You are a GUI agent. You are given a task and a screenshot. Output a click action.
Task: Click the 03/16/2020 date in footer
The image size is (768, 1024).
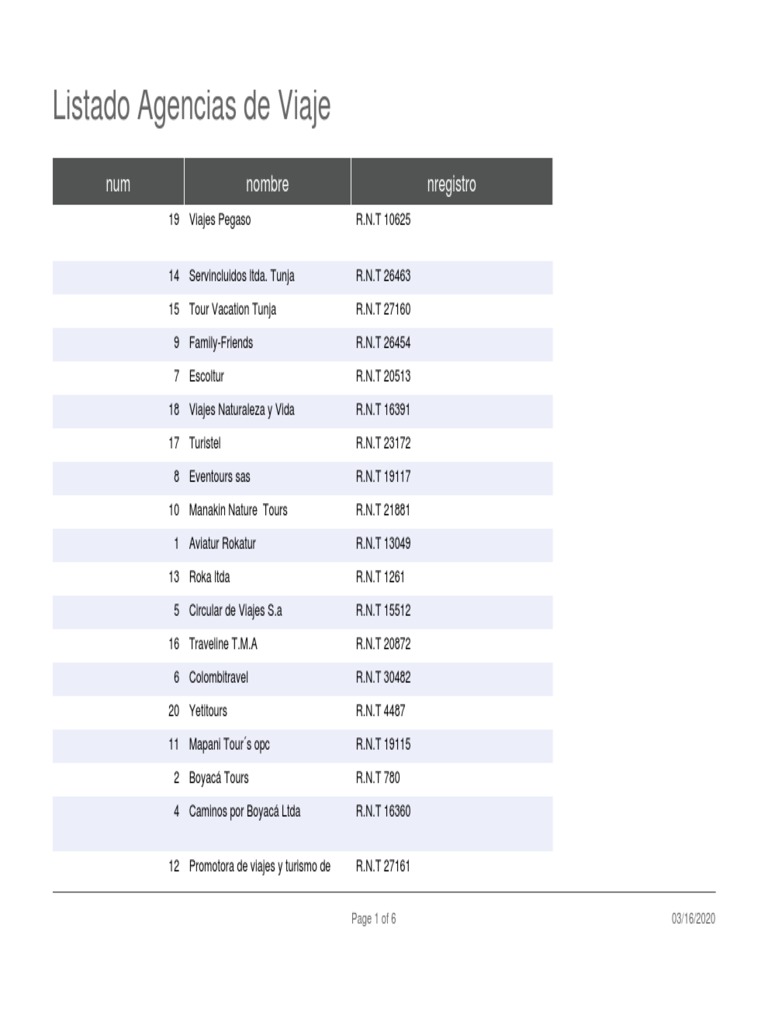tap(693, 919)
